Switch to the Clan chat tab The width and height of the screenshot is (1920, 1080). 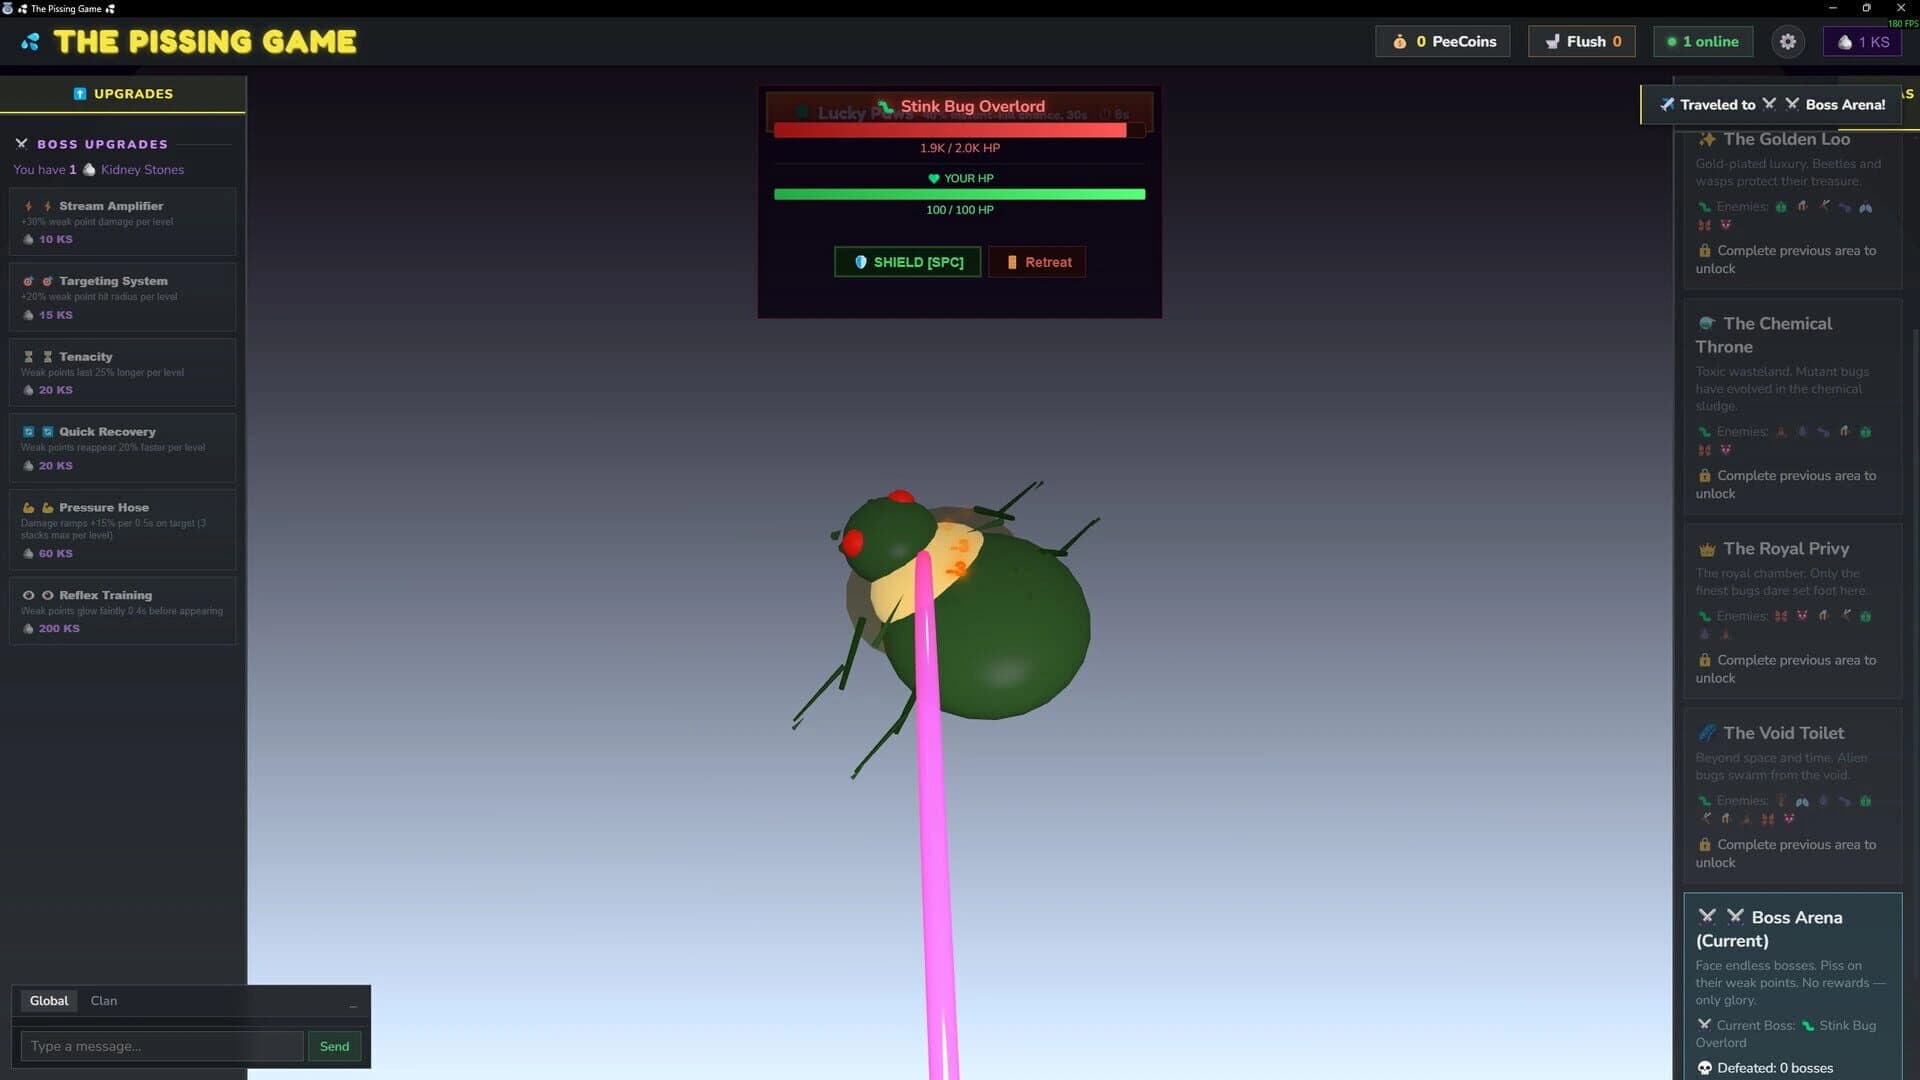(103, 1000)
